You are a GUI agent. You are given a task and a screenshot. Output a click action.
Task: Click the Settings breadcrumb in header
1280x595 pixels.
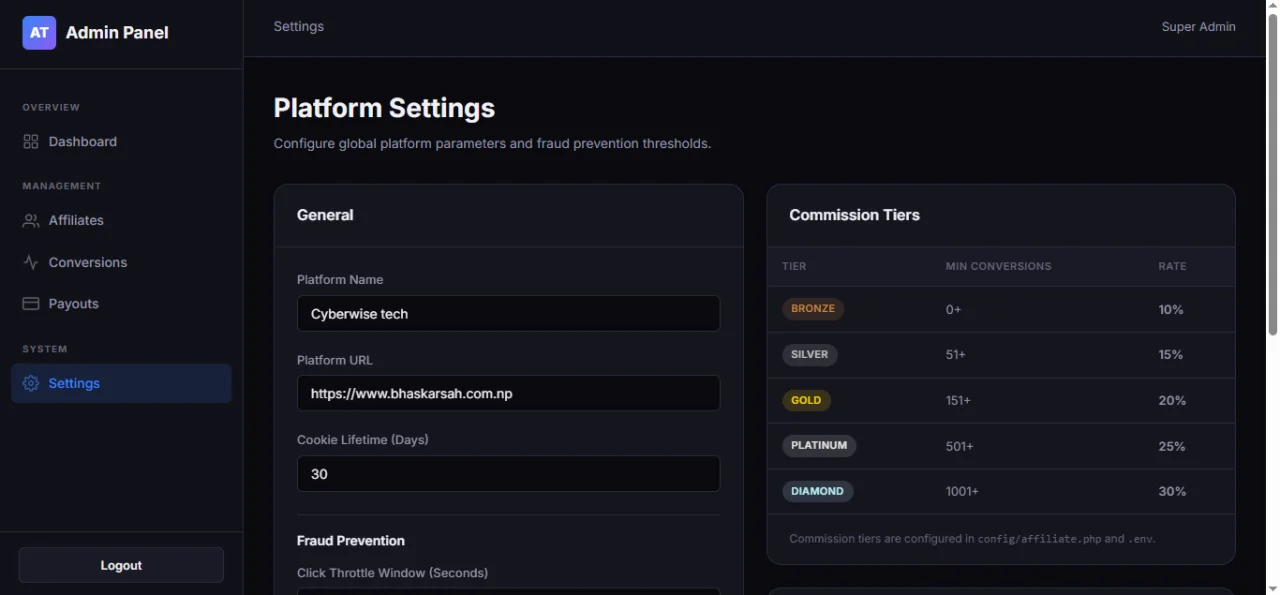[x=298, y=26]
